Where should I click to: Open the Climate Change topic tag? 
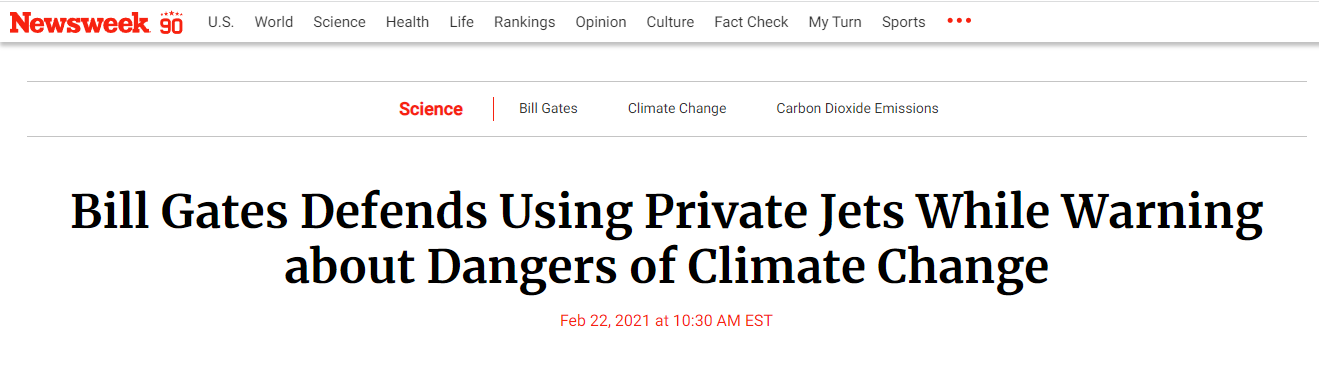pyautogui.click(x=677, y=108)
